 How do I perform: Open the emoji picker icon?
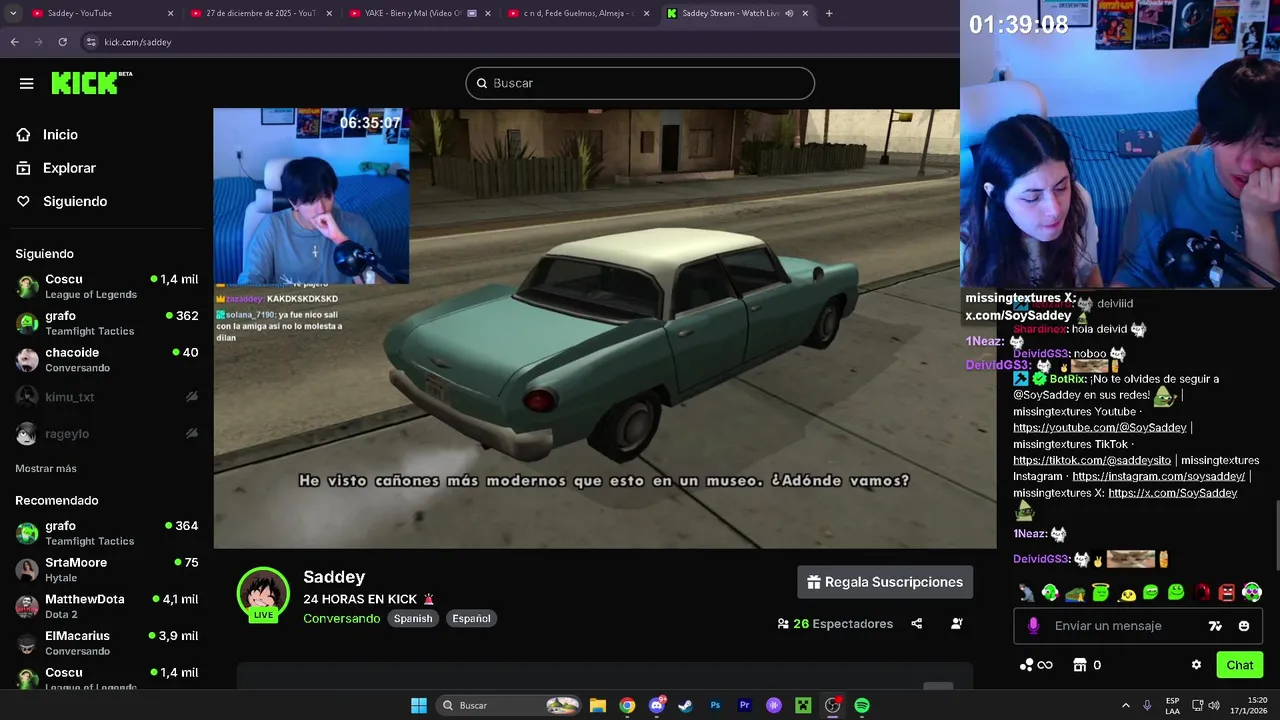pos(1244,626)
